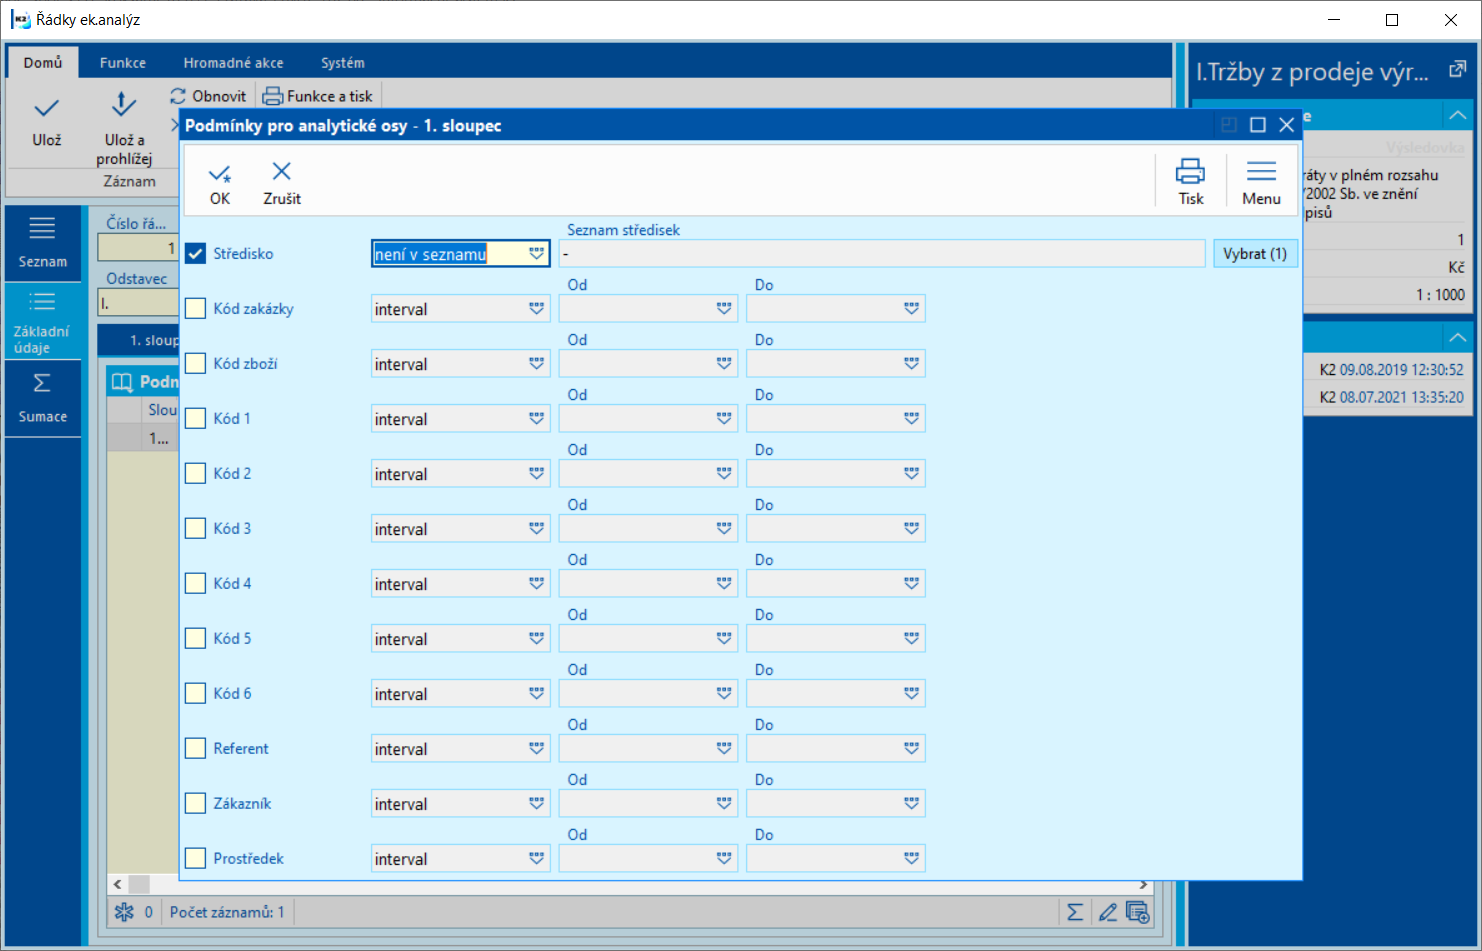The image size is (1482, 951).
Task: Open the Kód 6 Od dropdown
Action: coord(724,694)
